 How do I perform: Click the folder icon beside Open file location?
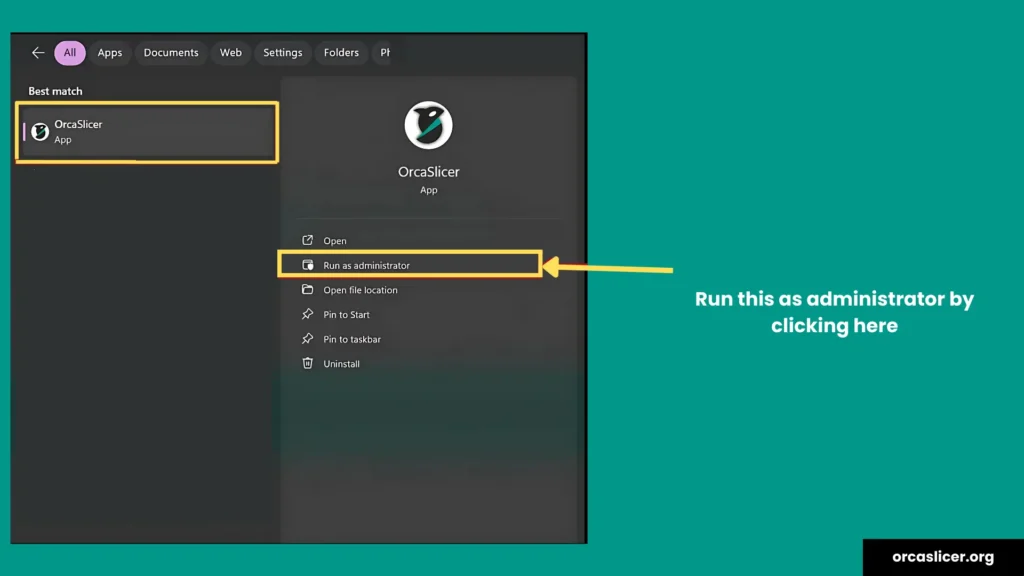pyautogui.click(x=308, y=290)
